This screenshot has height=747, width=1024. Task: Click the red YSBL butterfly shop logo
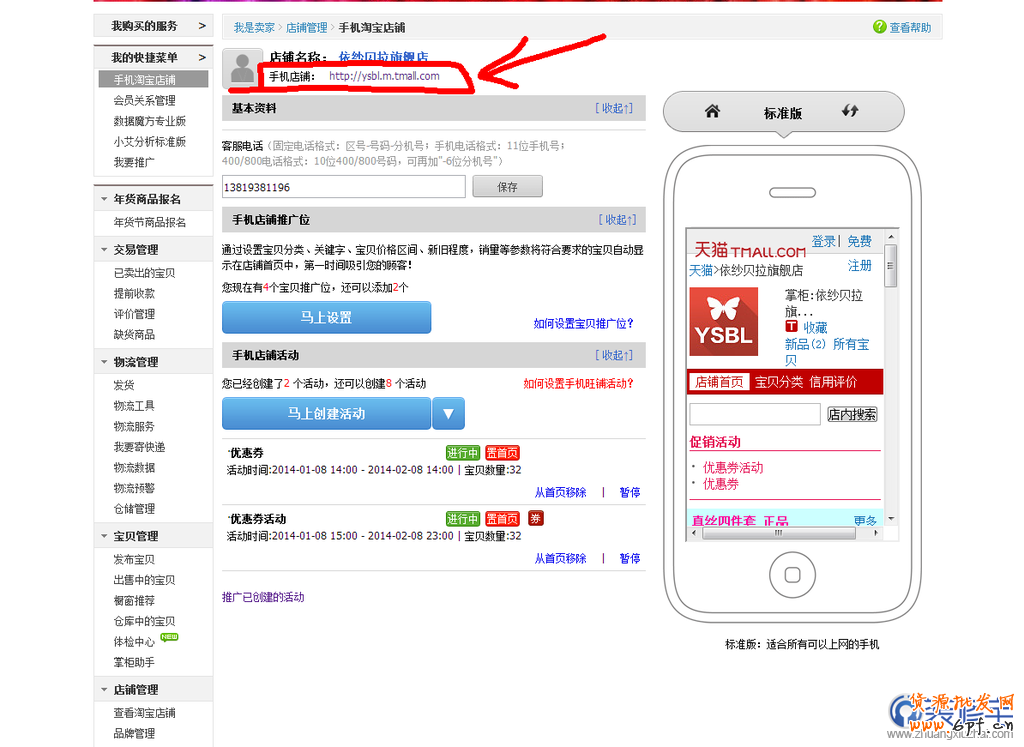pyautogui.click(x=724, y=322)
